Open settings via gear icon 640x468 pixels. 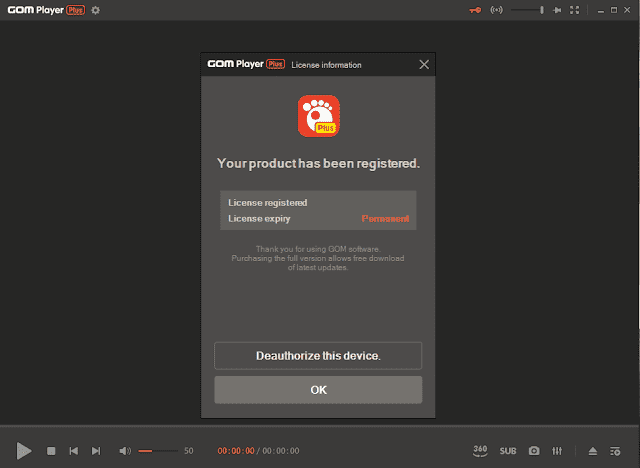pos(96,10)
